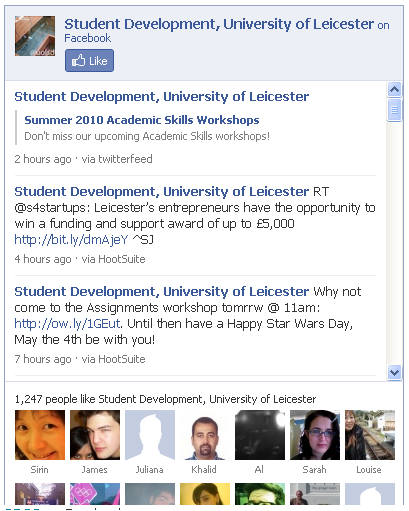The image size is (409, 511).
Task: Click 'via HootSuite' under the 7 hours ago post
Action: pyautogui.click(x=114, y=359)
